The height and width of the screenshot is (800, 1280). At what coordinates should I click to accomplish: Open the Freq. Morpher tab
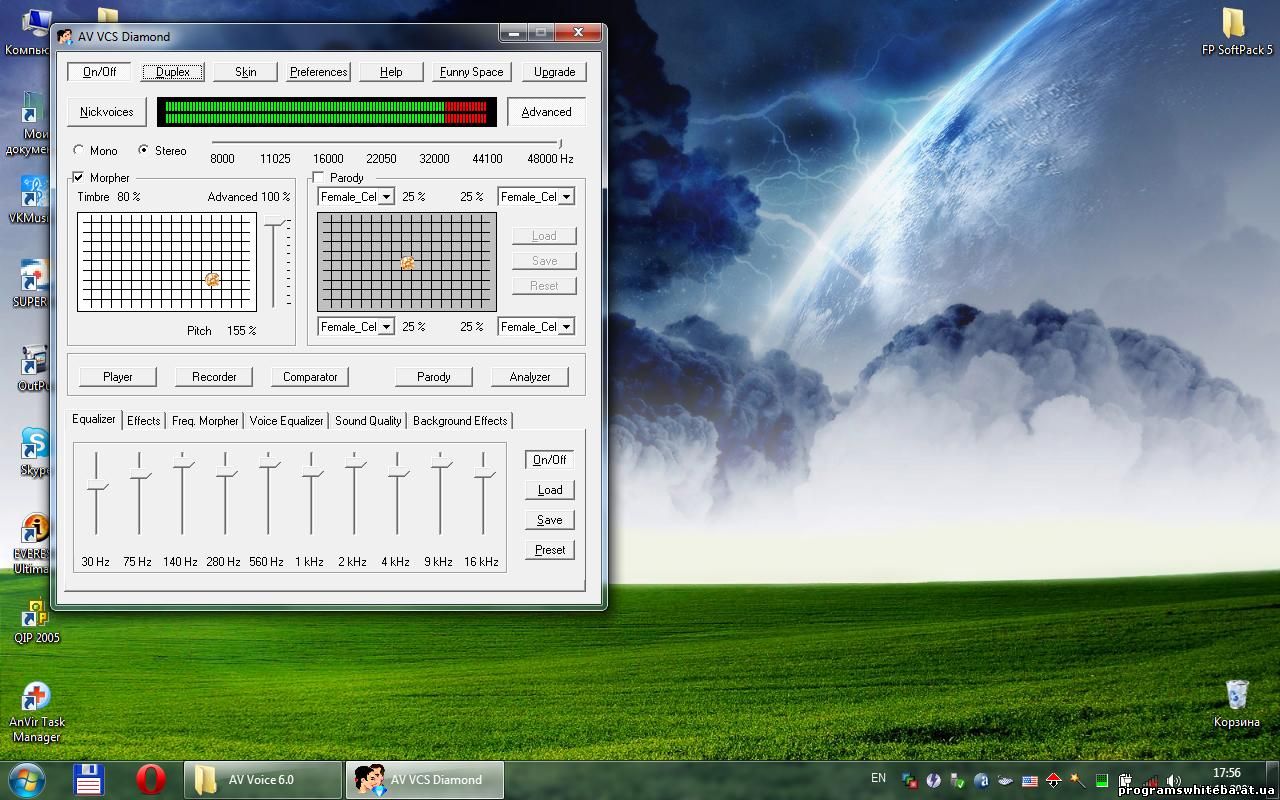pos(205,421)
